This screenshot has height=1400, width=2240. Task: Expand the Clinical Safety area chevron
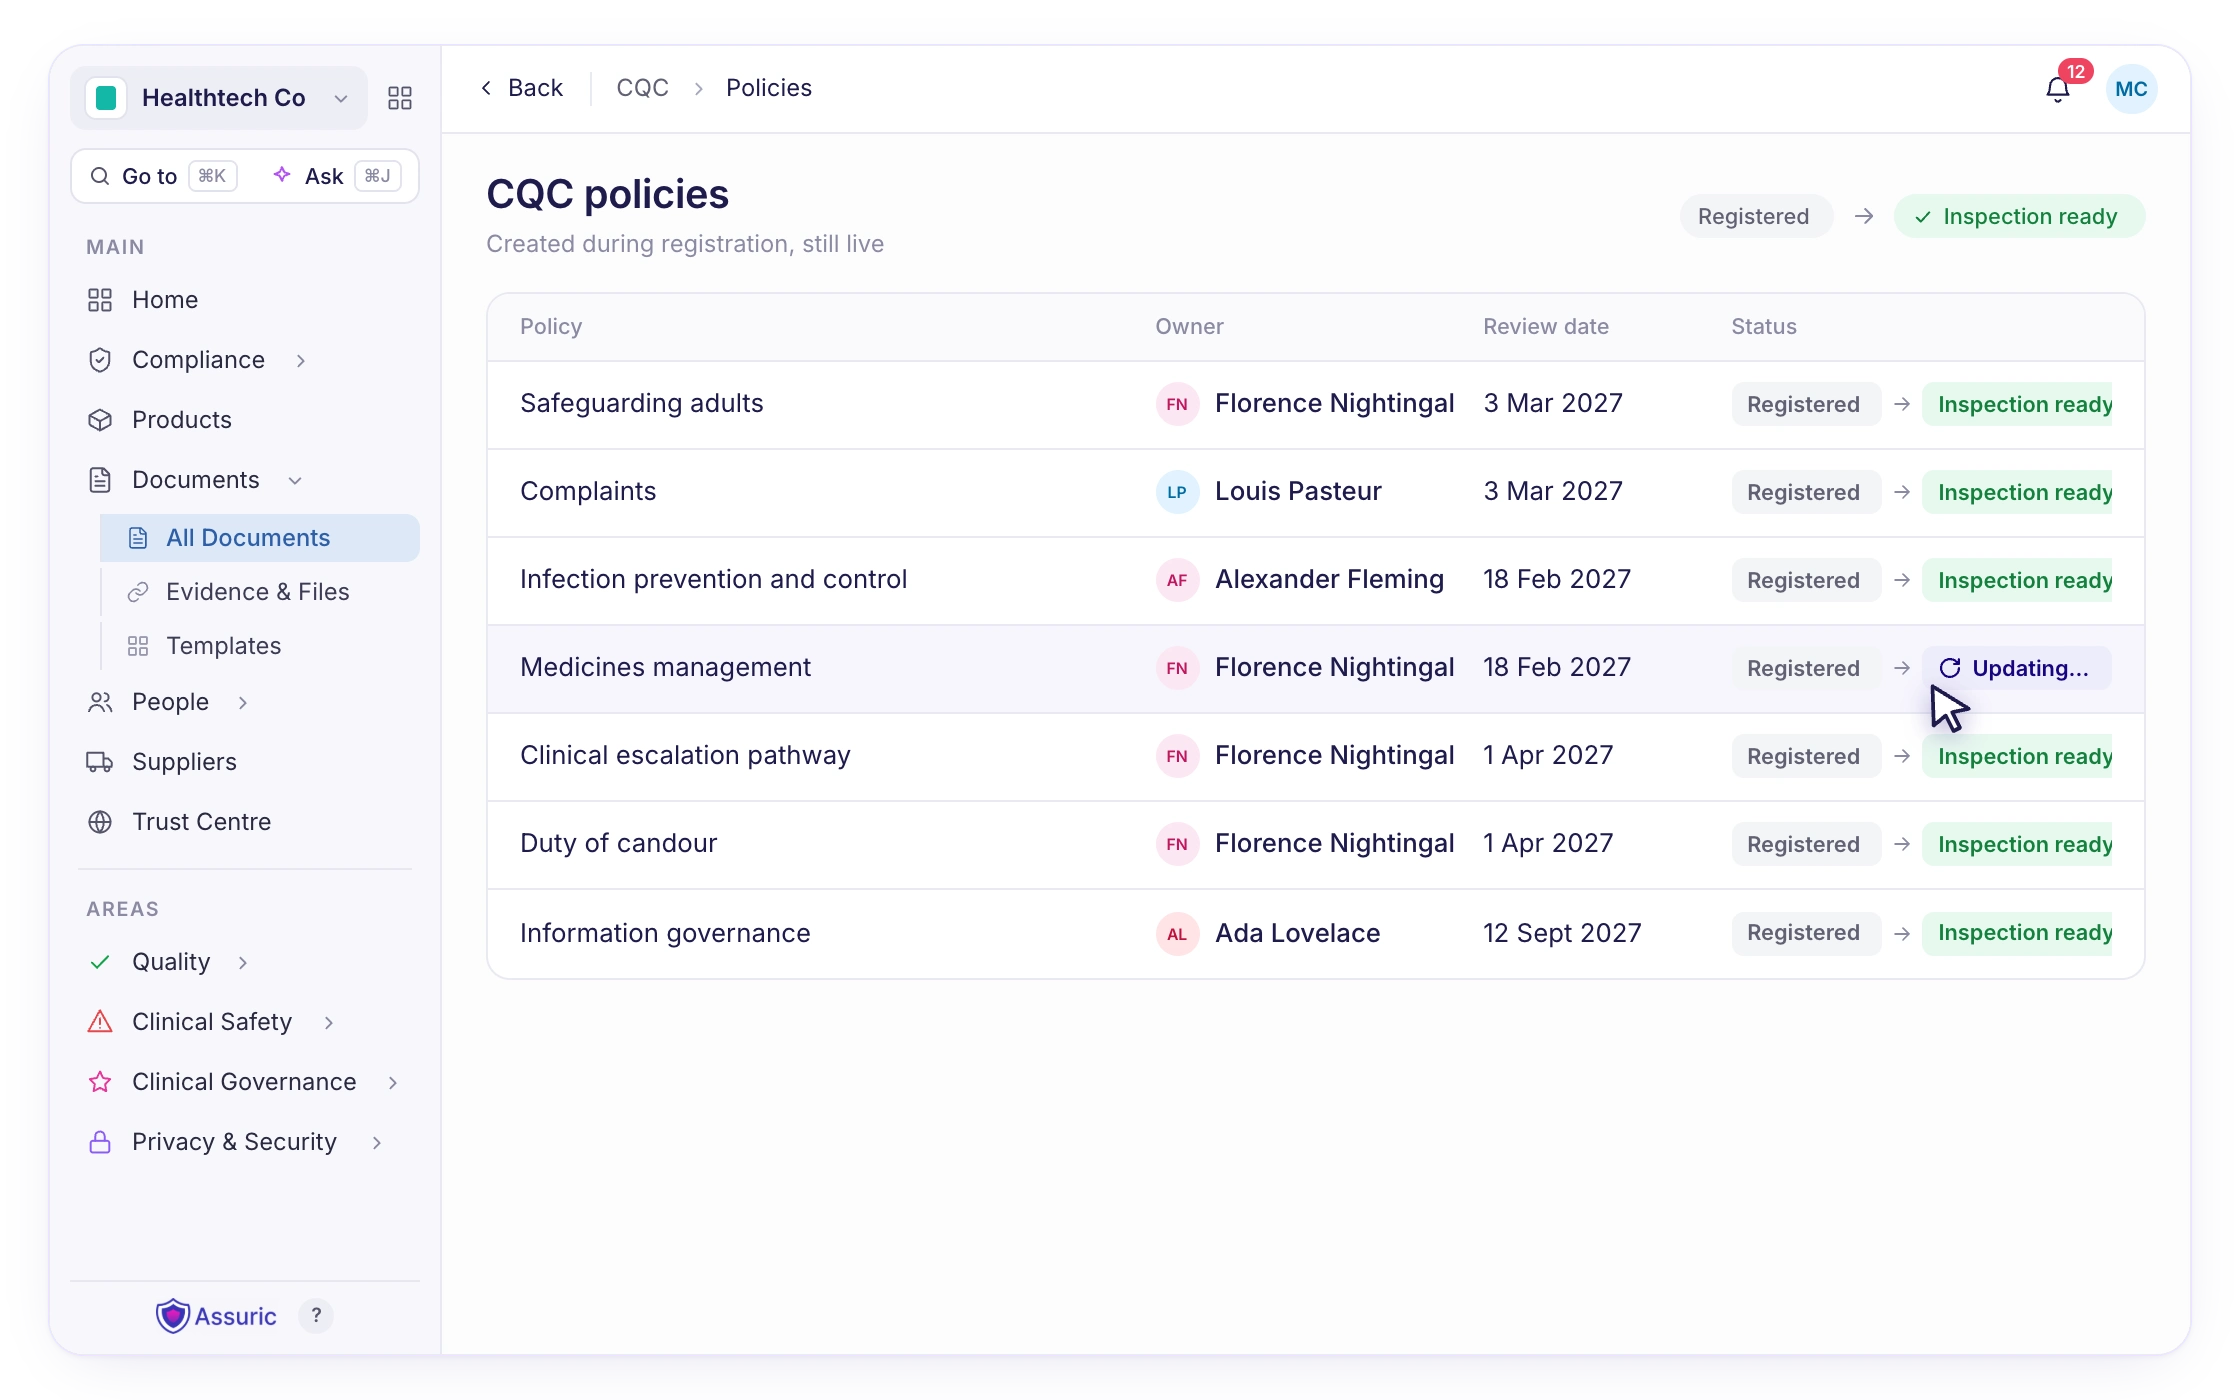click(329, 1022)
